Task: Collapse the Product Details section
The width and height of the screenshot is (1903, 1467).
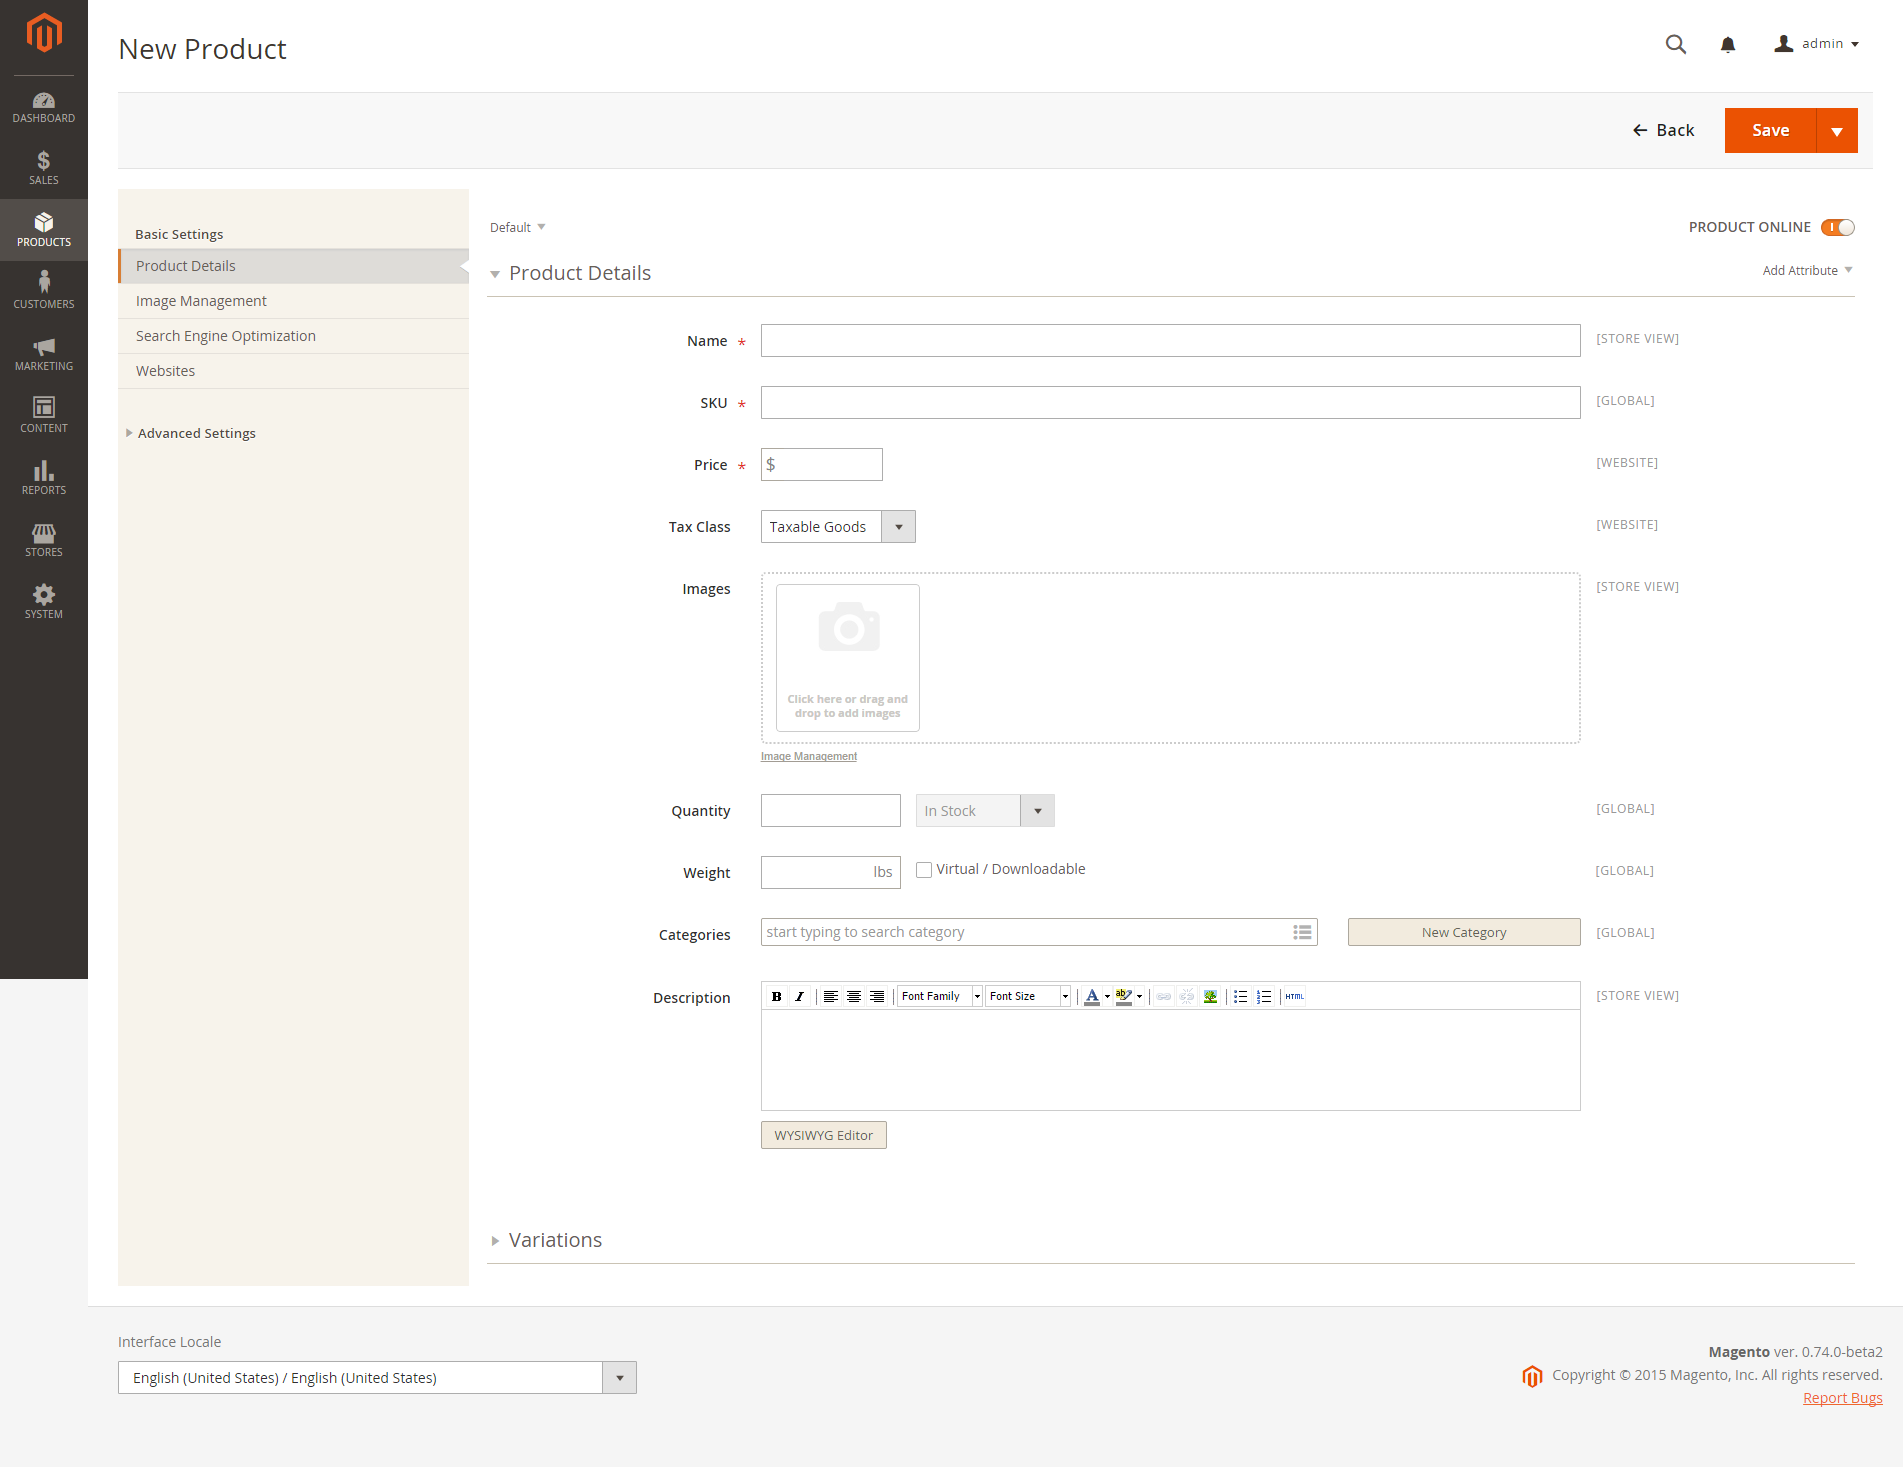Action: pyautogui.click(x=570, y=273)
